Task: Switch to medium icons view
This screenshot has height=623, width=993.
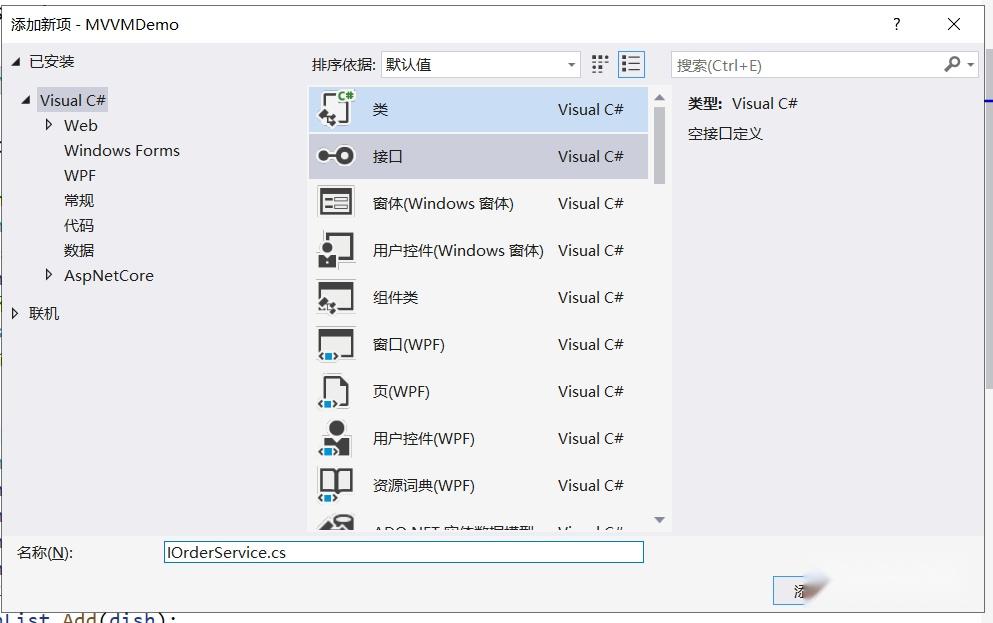Action: click(x=600, y=63)
